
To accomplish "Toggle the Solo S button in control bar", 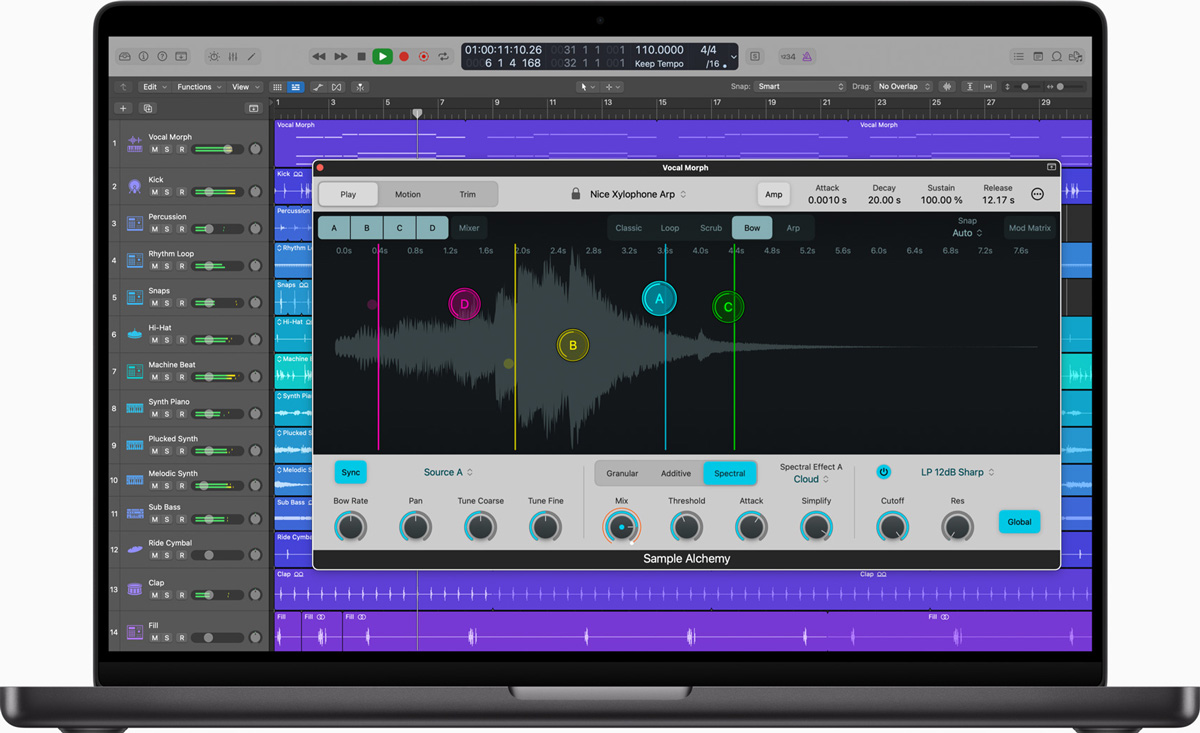I will tap(755, 57).
